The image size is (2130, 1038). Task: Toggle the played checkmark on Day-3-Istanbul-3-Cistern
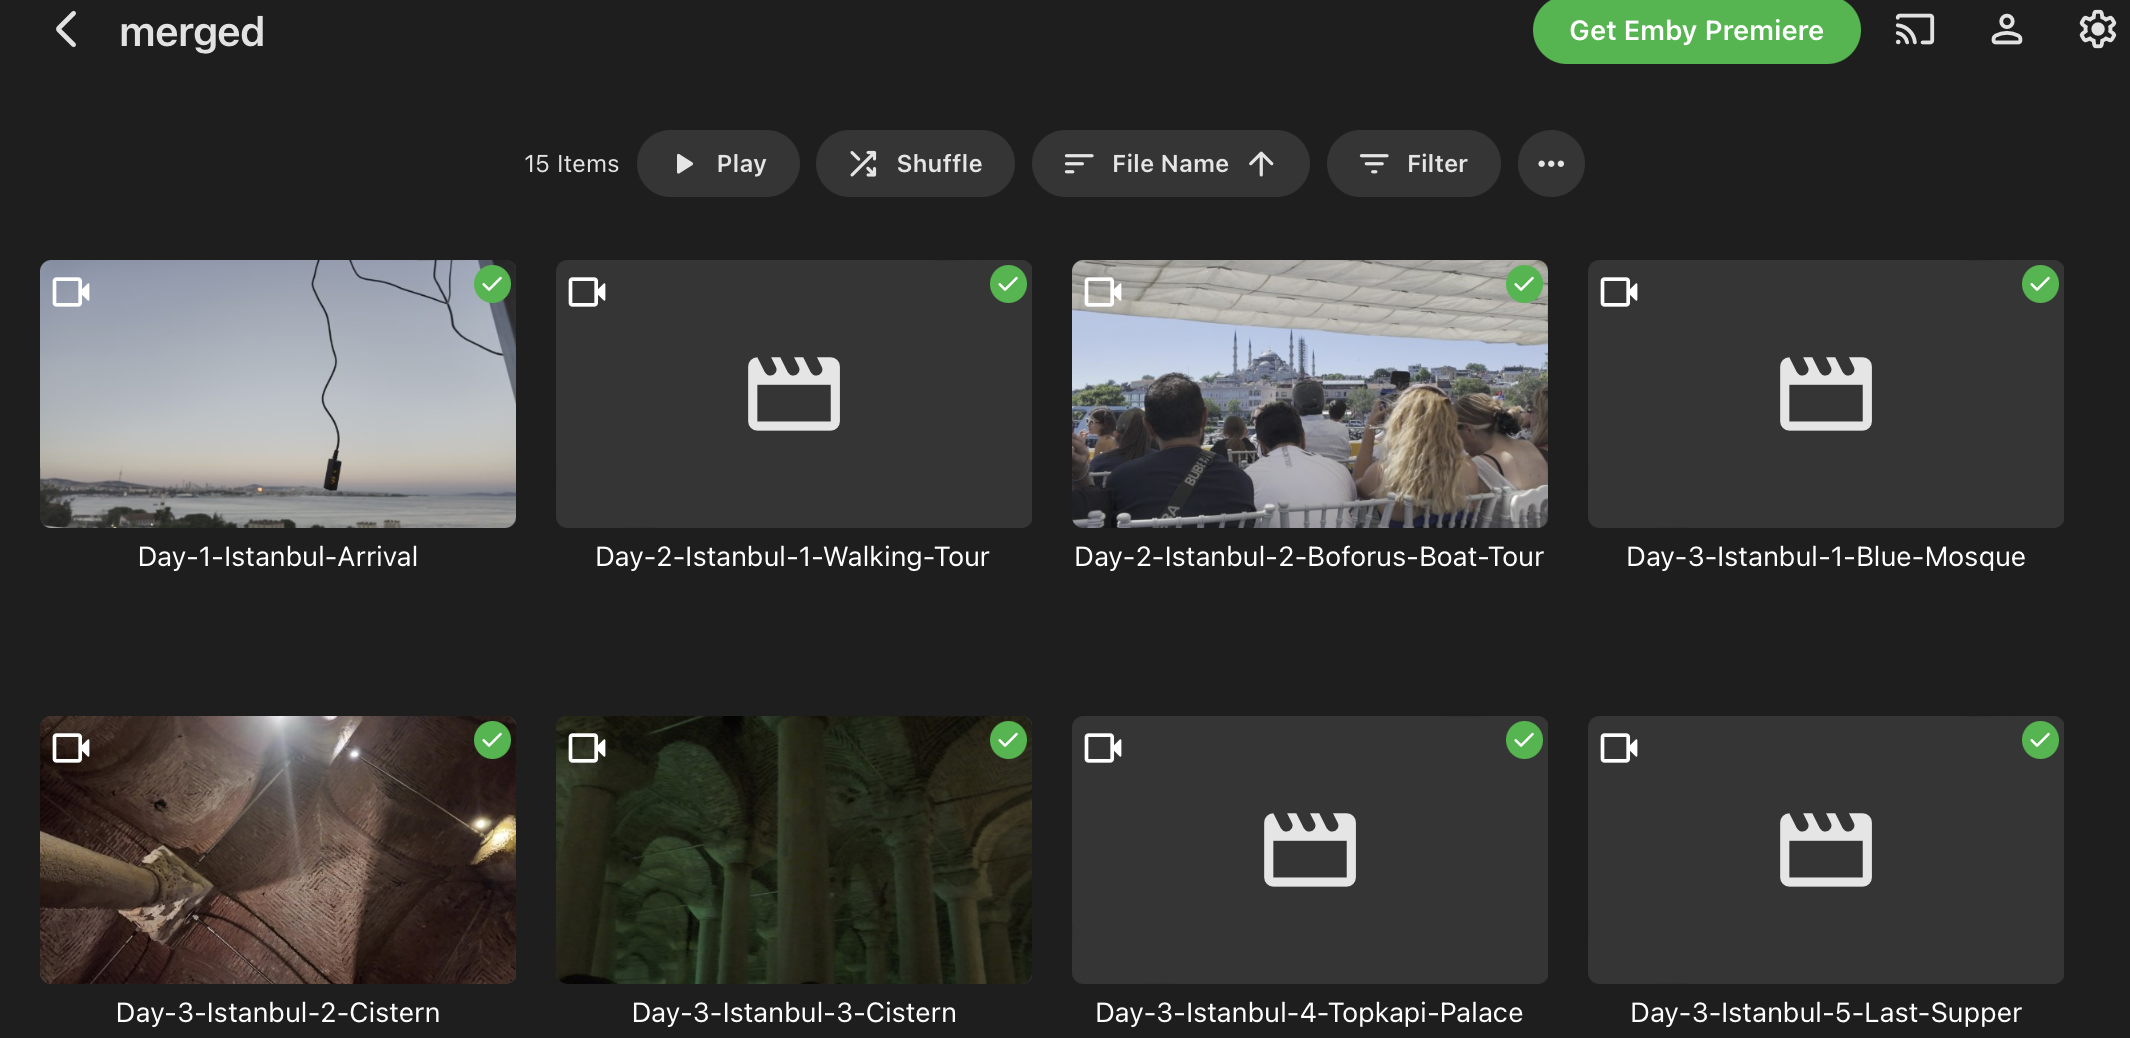tap(1008, 741)
